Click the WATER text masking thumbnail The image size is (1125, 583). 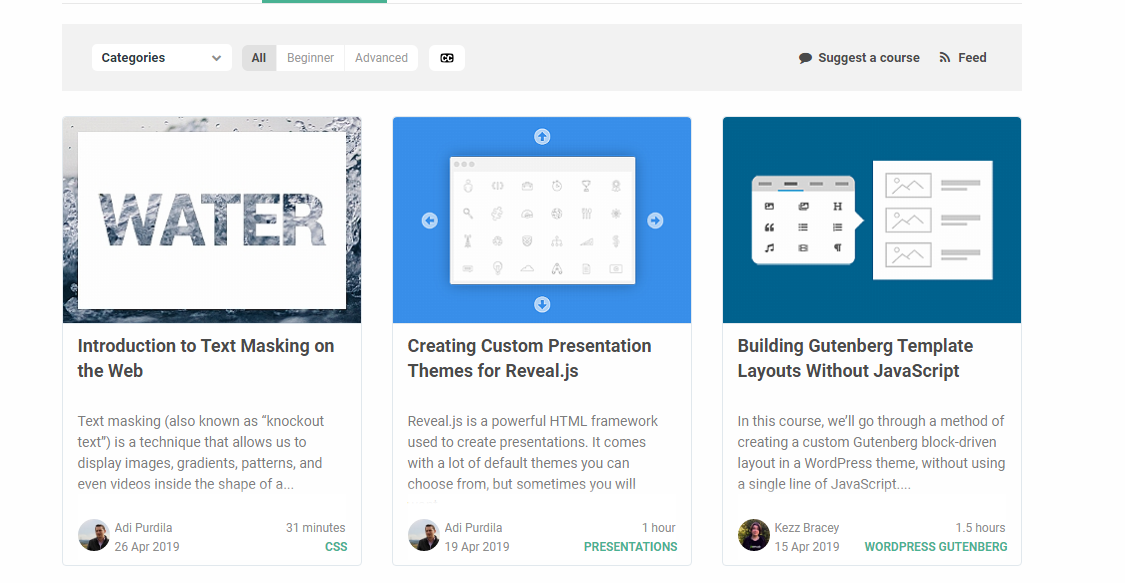[212, 220]
